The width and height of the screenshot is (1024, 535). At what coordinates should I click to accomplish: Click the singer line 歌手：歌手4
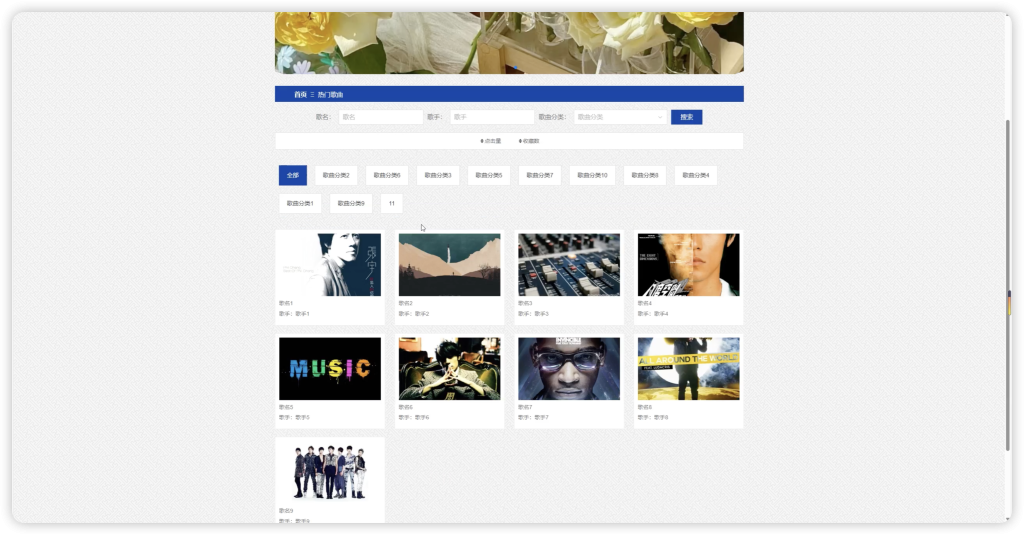[x=653, y=314]
